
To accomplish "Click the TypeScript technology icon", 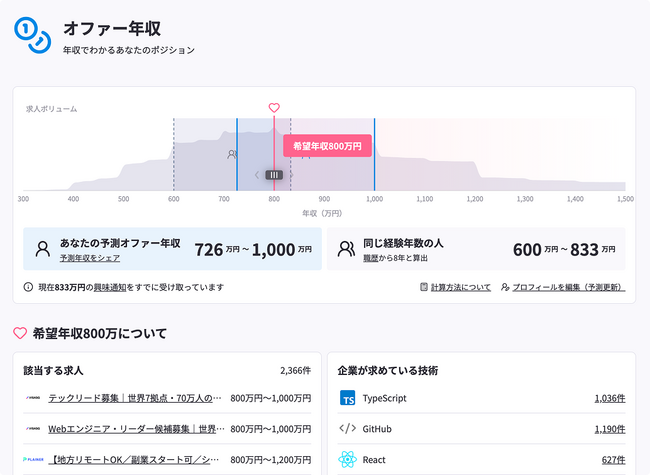I will tap(348, 398).
